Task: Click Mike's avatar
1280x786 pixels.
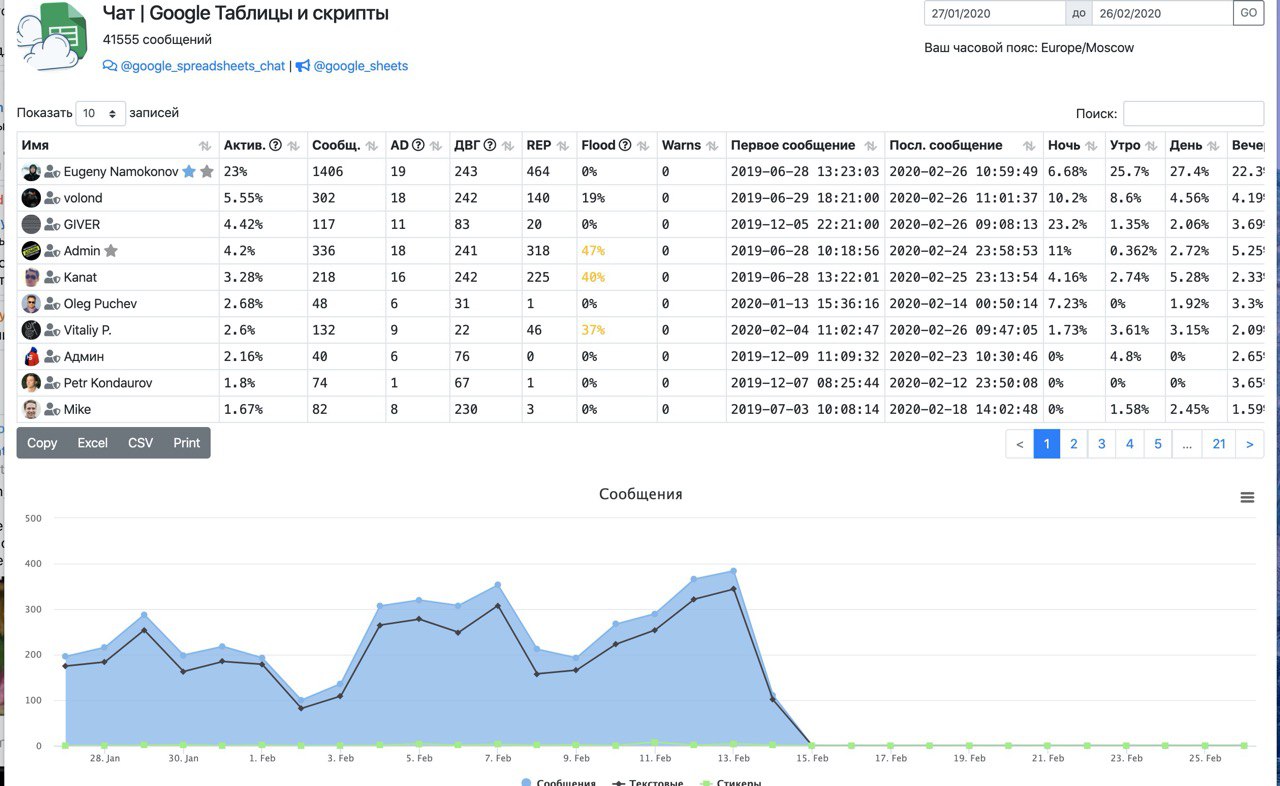Action: [x=31, y=409]
